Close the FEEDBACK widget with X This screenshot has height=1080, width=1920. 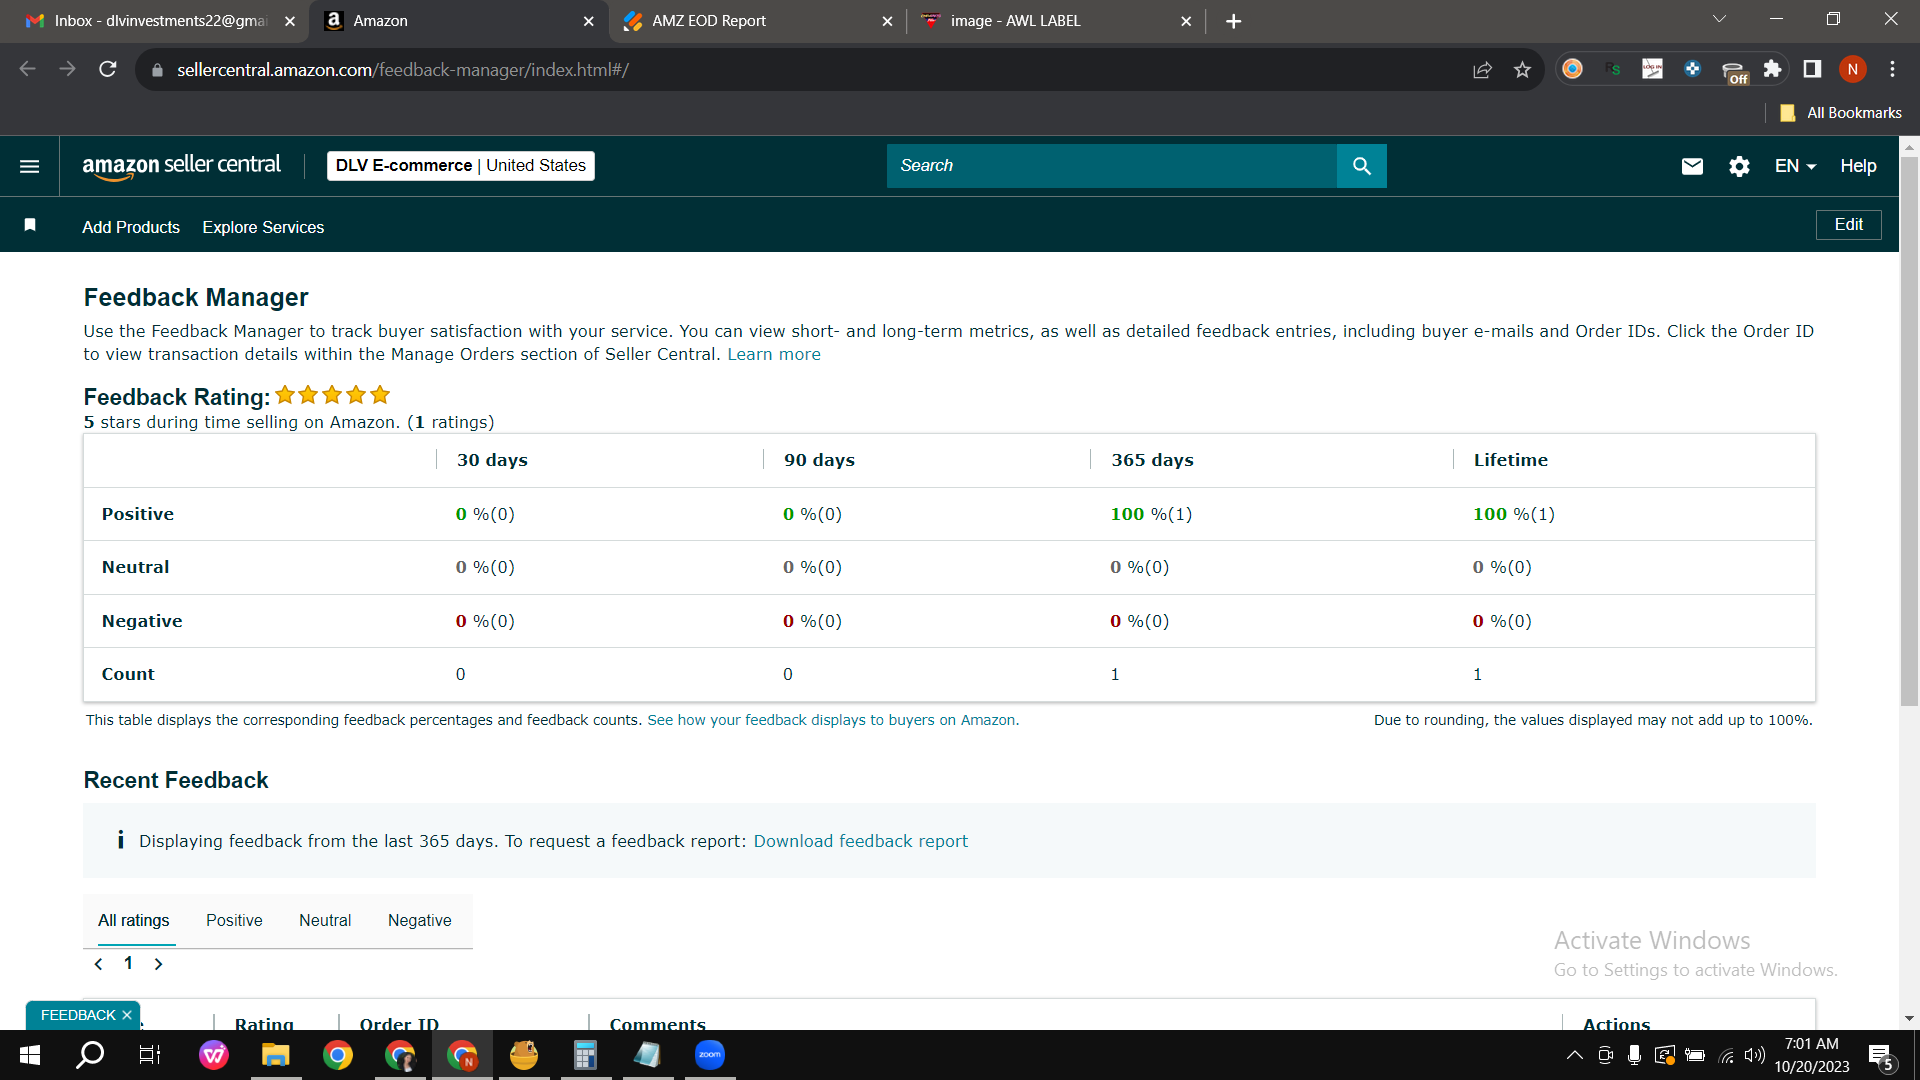click(127, 1015)
